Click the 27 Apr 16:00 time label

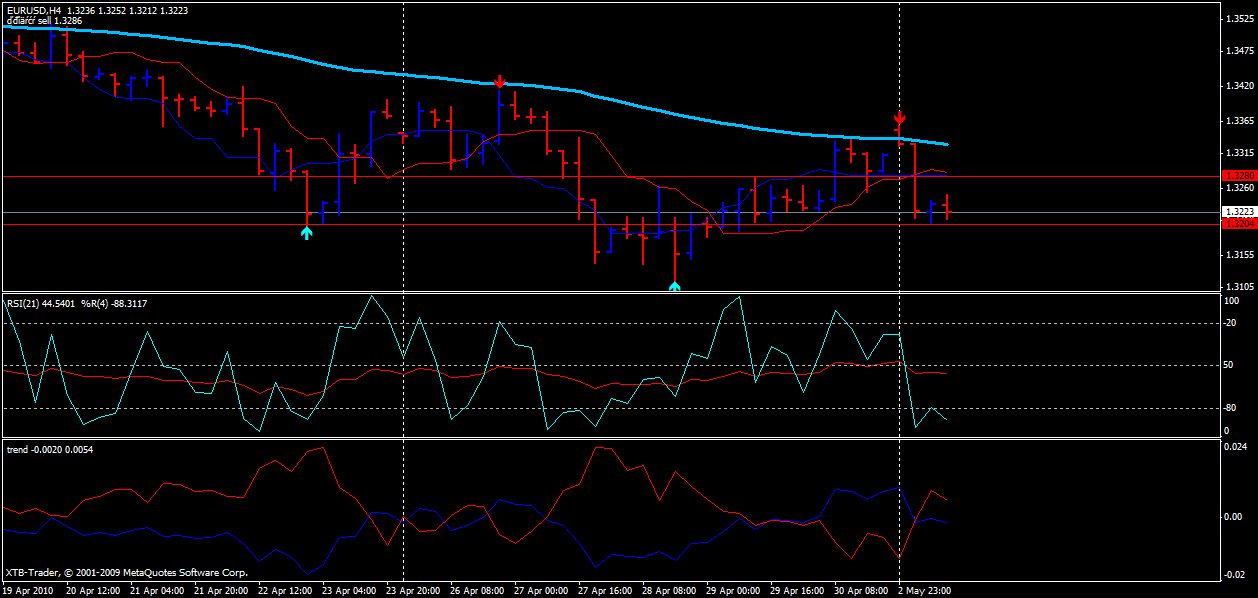[x=605, y=591]
